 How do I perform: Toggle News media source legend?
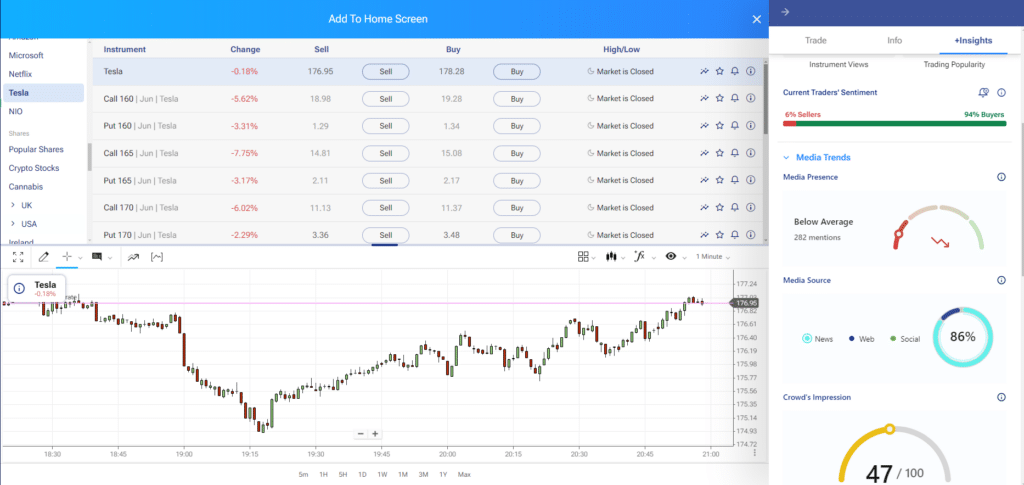point(817,339)
